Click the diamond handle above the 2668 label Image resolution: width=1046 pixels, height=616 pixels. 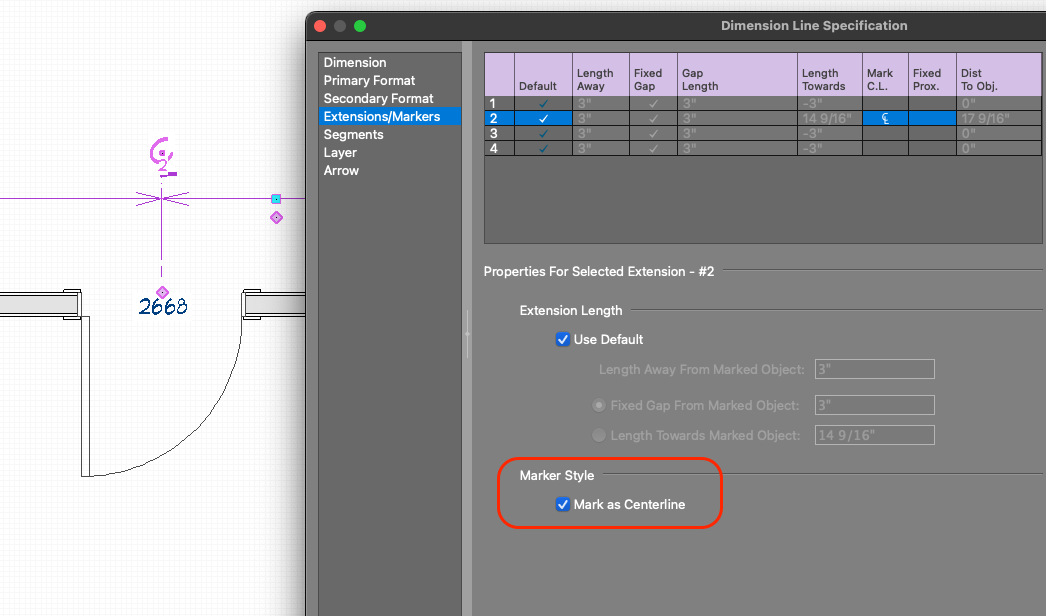click(x=162, y=292)
